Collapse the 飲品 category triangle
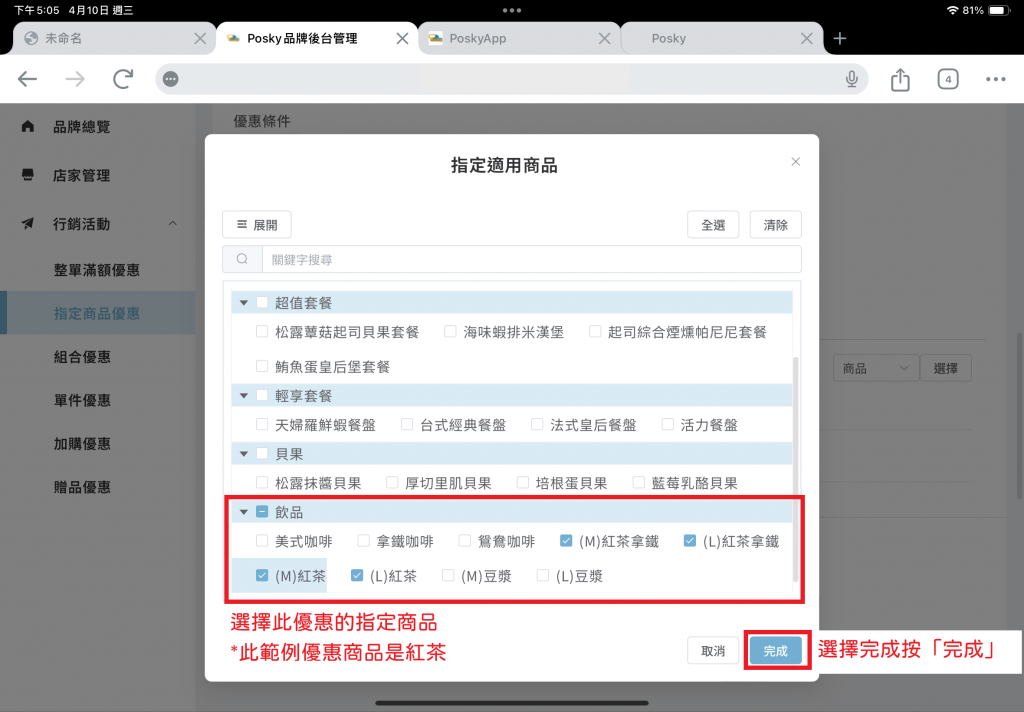Image resolution: width=1024 pixels, height=712 pixels. [x=244, y=511]
